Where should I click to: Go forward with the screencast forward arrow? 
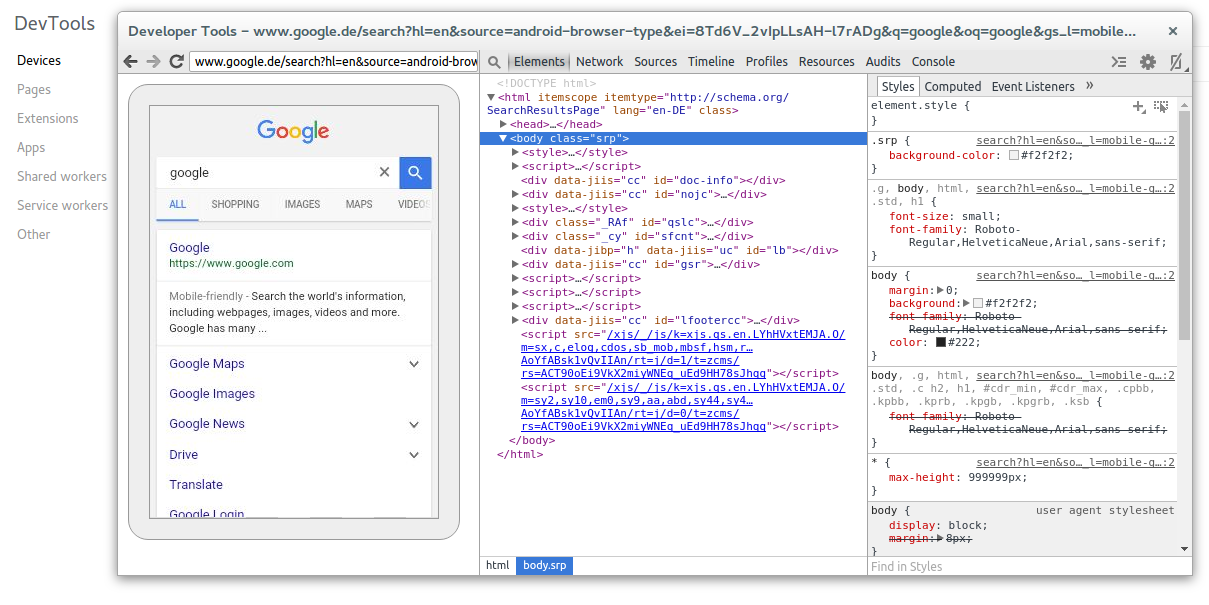coord(153,61)
